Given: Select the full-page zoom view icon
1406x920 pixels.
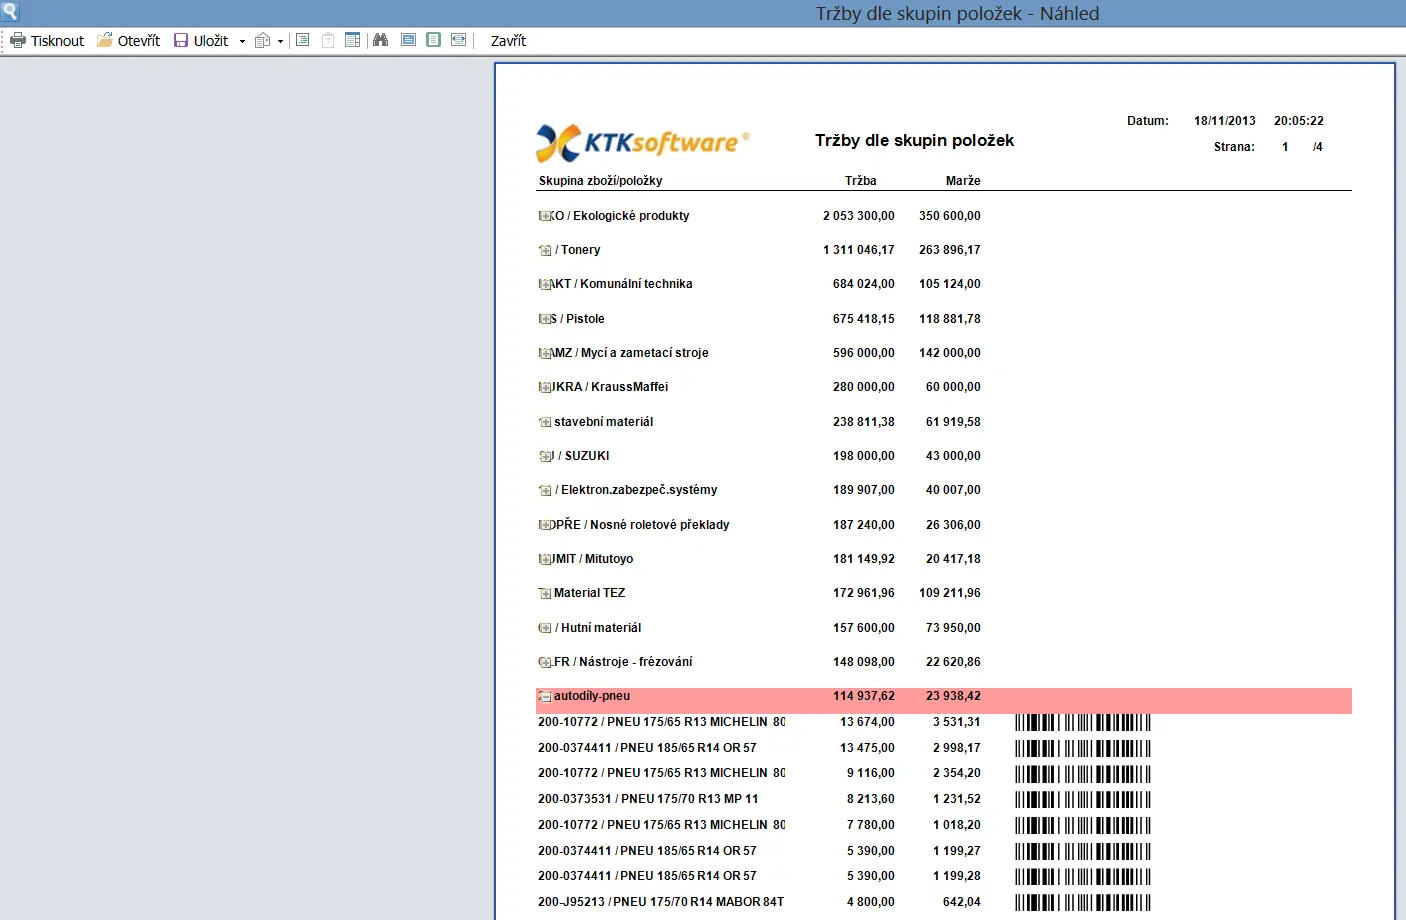Looking at the screenshot, I should 408,40.
